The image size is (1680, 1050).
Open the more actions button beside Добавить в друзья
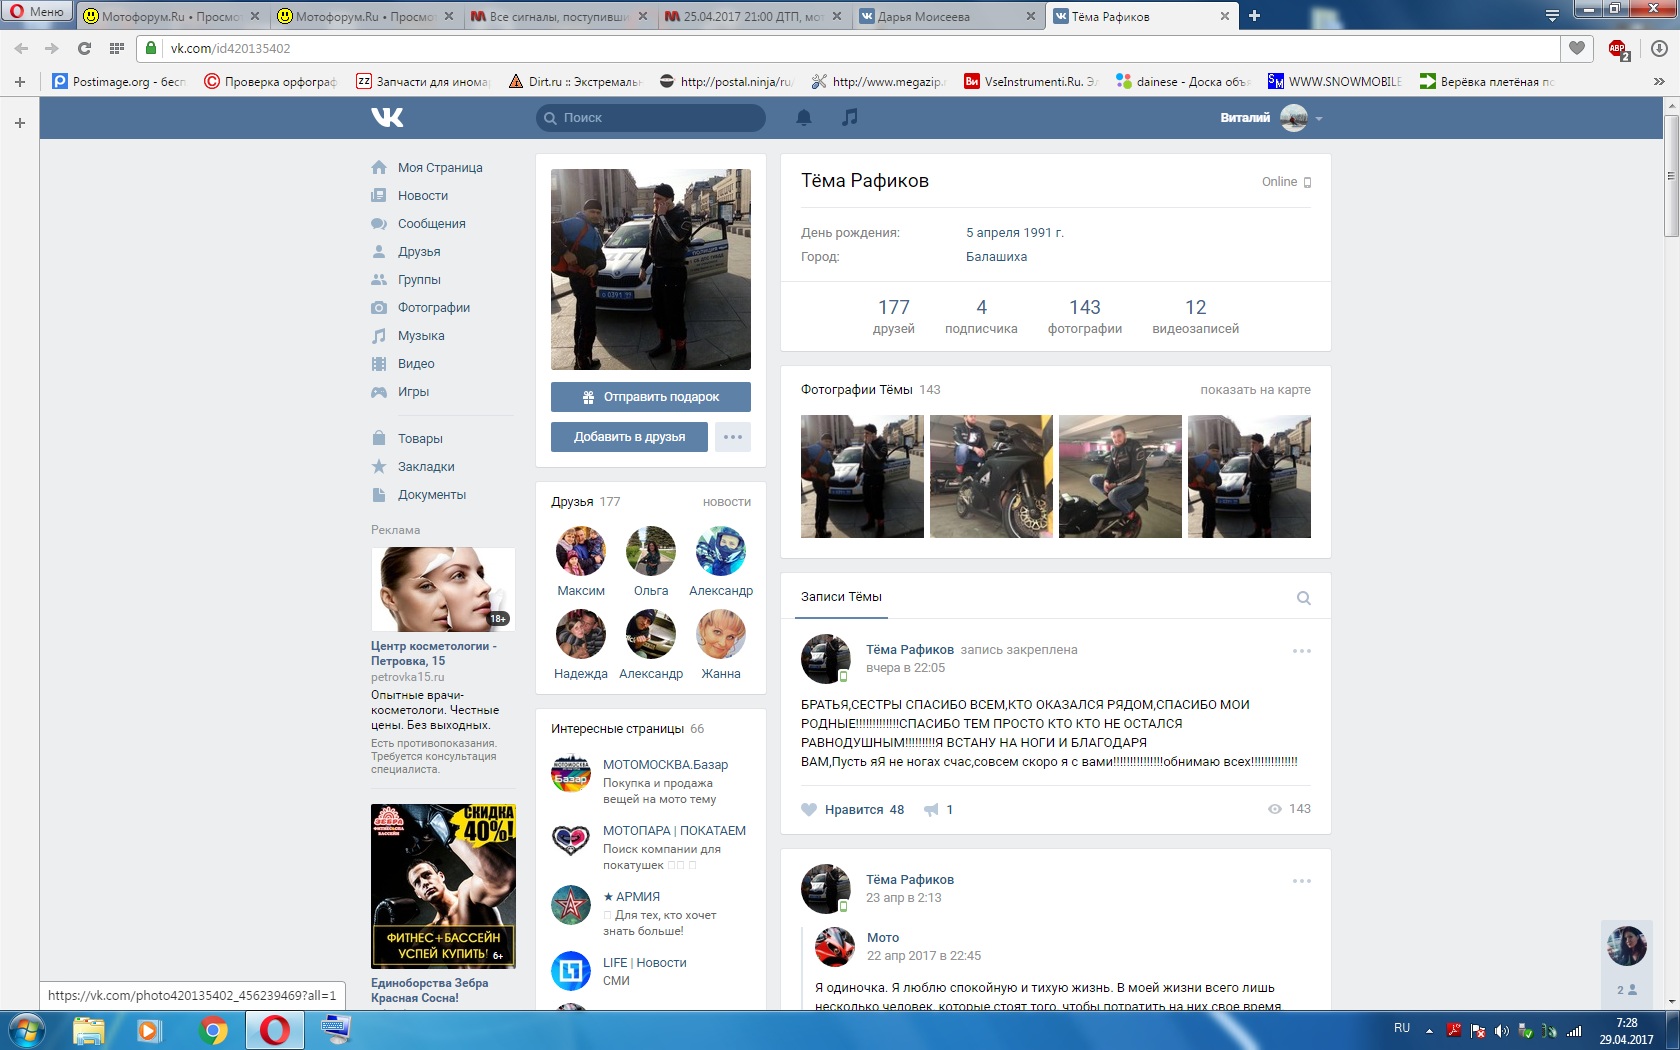(x=732, y=437)
